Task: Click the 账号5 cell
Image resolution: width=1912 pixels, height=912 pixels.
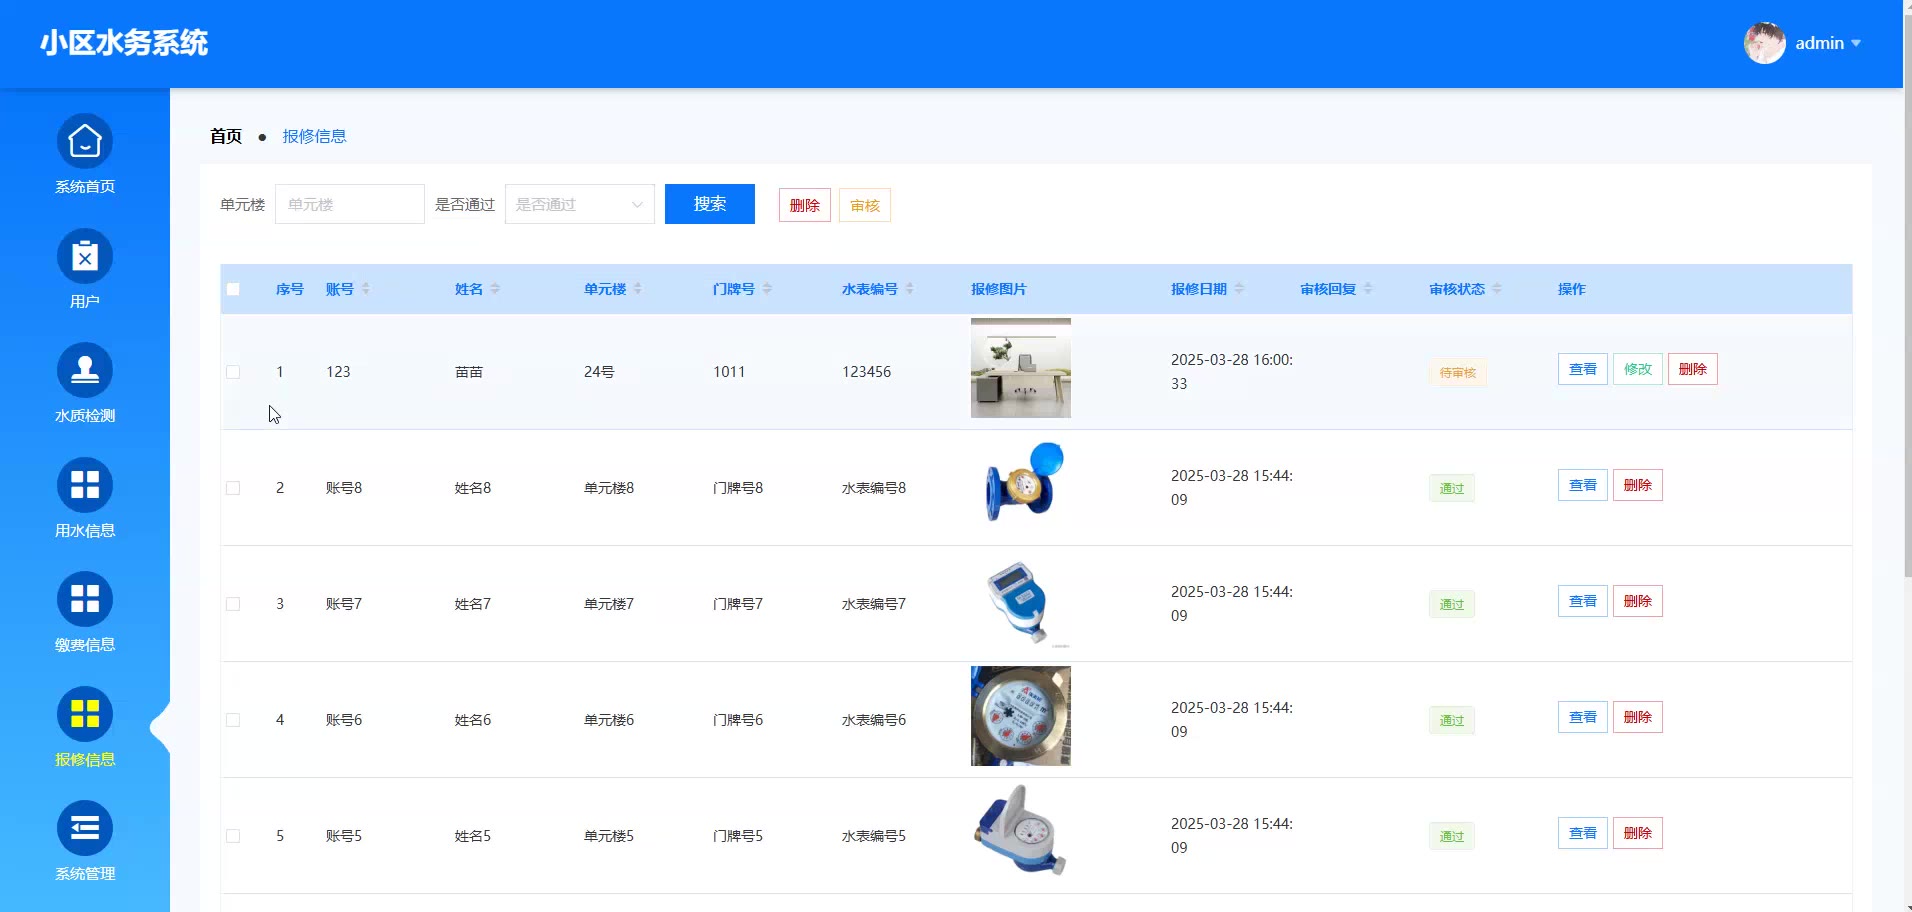Action: click(x=344, y=836)
